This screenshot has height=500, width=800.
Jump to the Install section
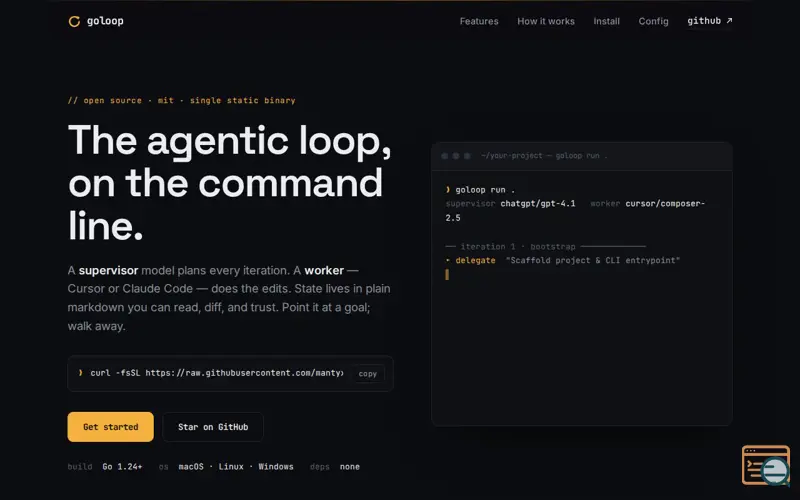(x=606, y=21)
